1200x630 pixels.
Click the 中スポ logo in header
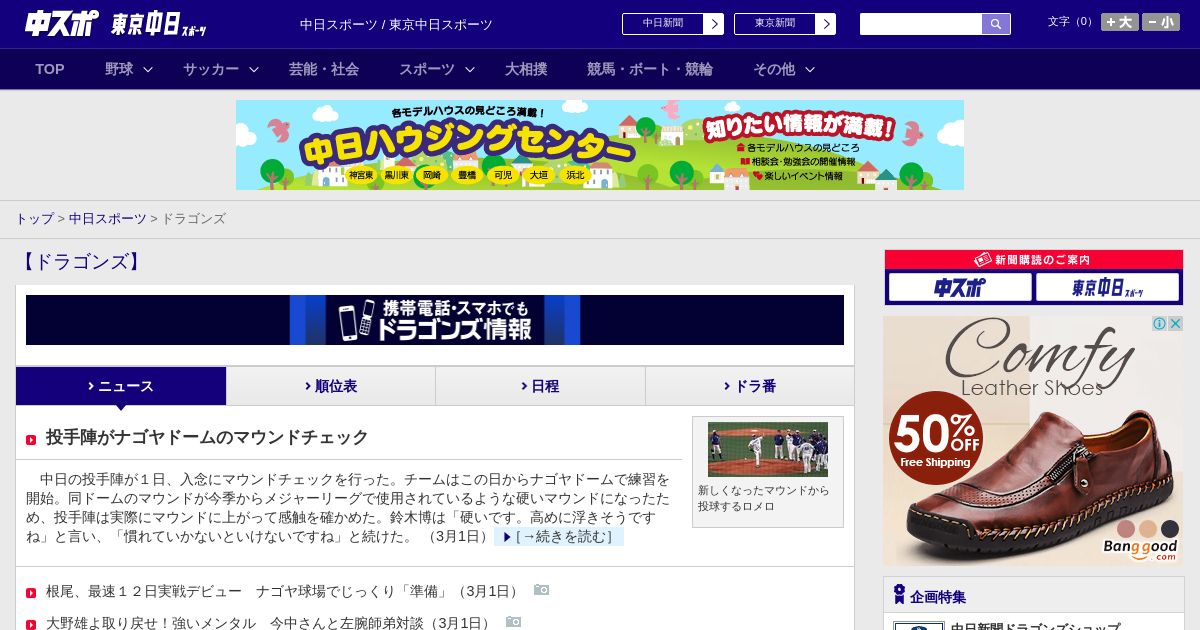pos(61,23)
